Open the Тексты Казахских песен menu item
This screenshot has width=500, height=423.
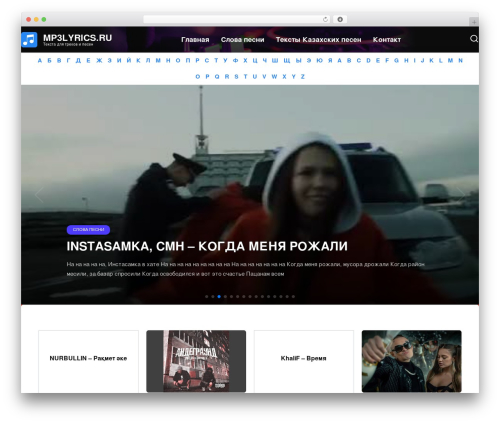(318, 40)
